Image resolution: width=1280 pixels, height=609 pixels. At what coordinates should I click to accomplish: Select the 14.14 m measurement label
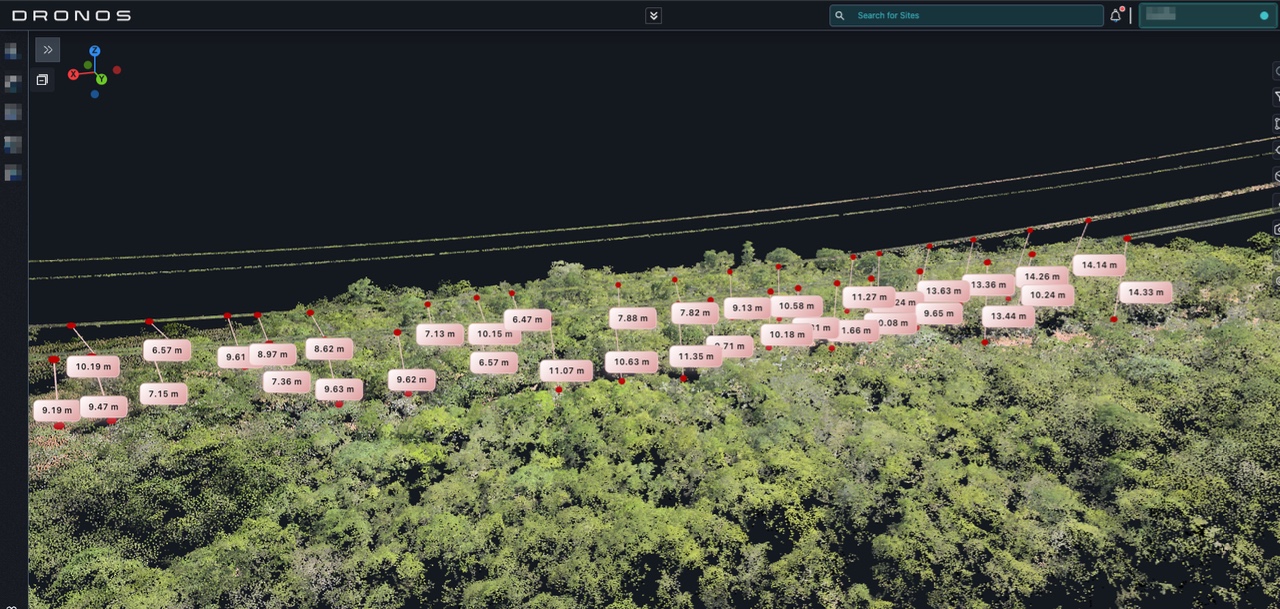point(1099,265)
